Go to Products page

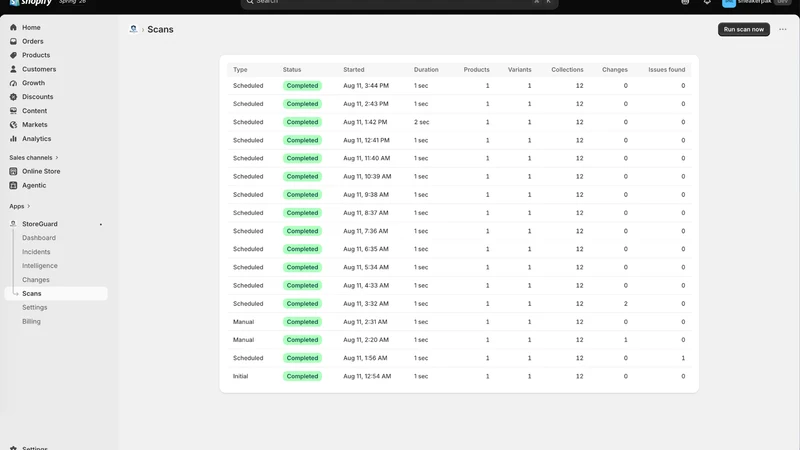coord(36,55)
